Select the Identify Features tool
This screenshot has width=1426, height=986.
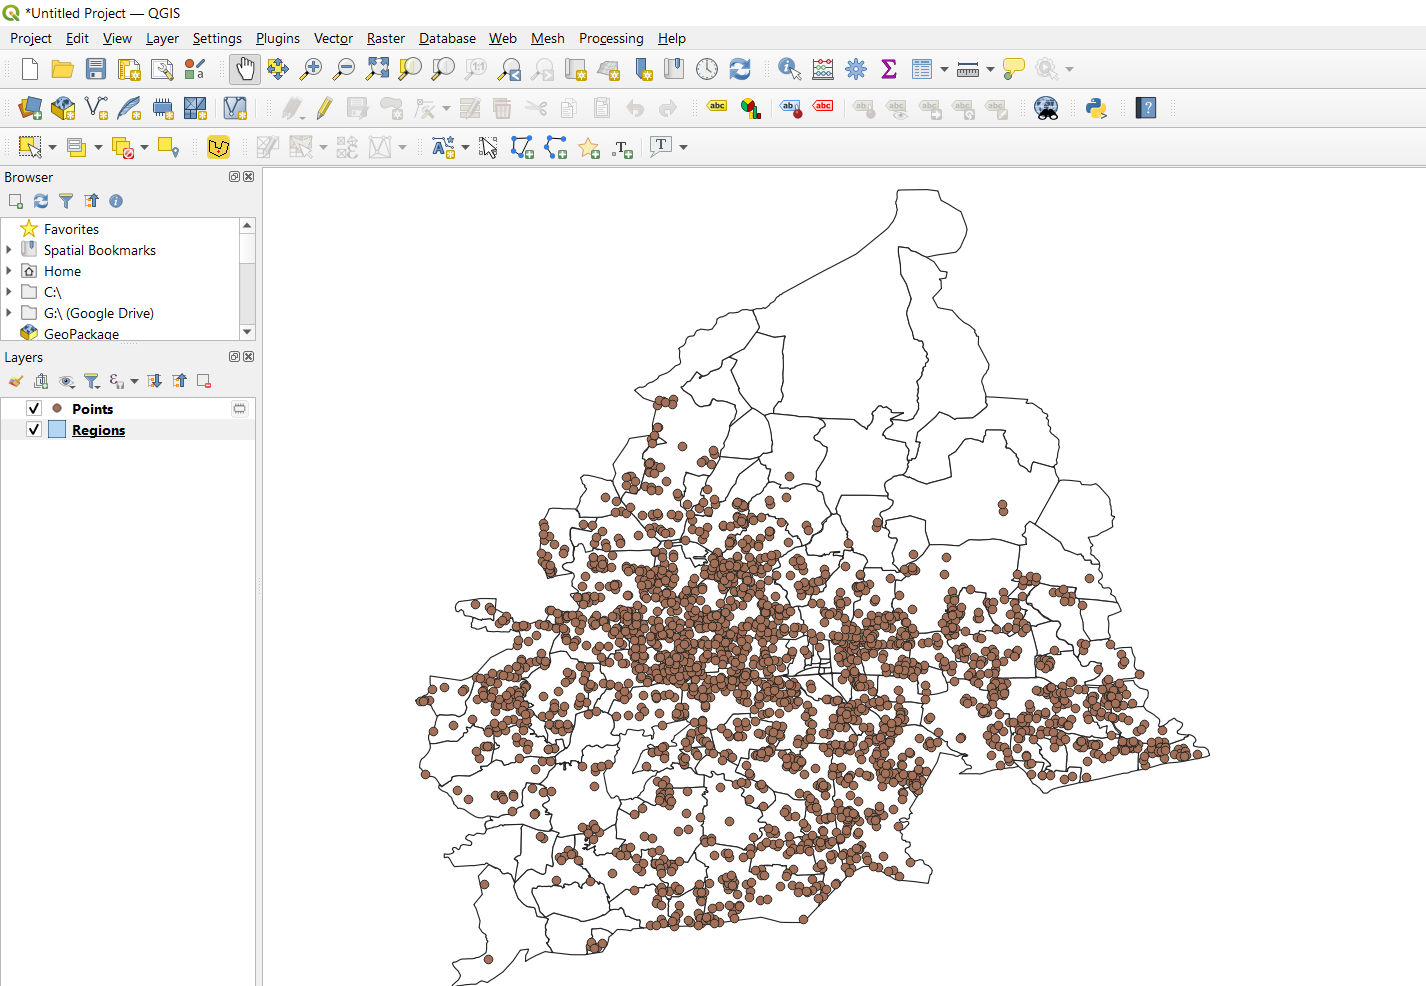point(790,69)
